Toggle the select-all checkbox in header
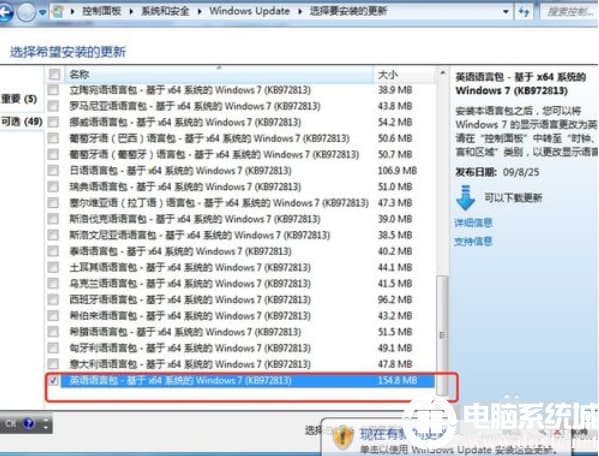 click(x=54, y=74)
